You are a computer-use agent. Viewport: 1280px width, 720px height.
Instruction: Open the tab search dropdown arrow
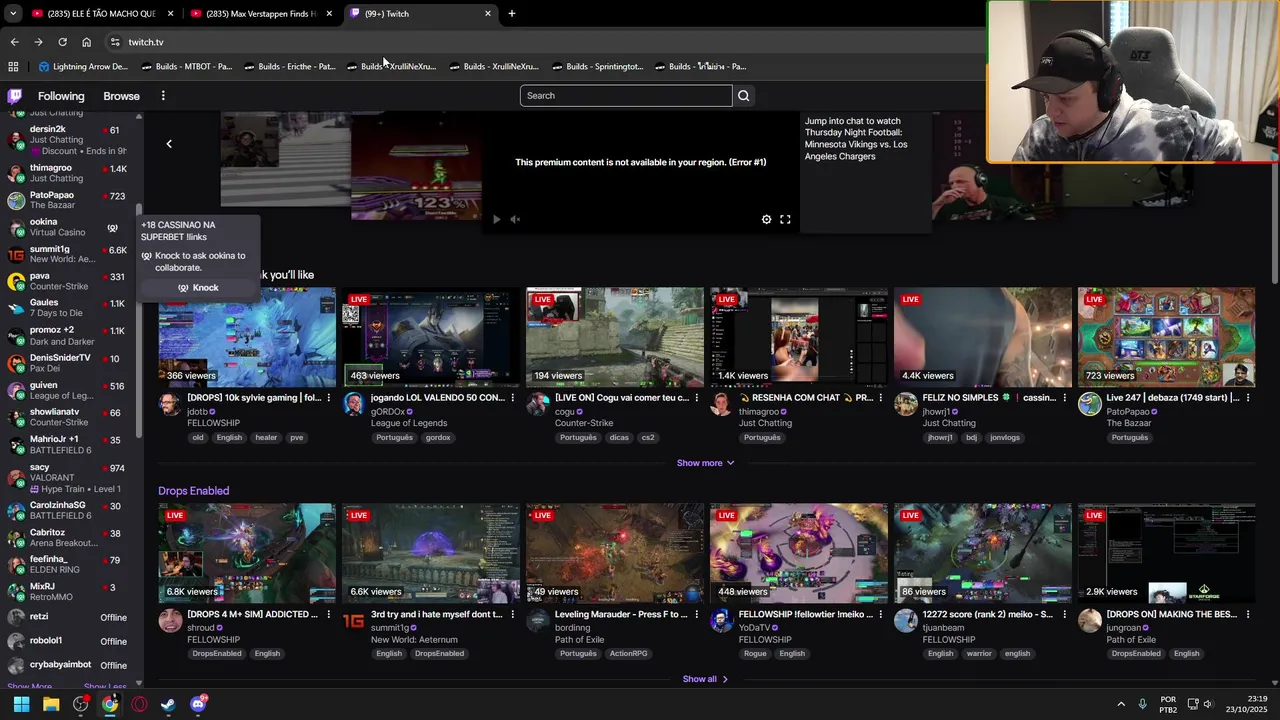coord(13,14)
